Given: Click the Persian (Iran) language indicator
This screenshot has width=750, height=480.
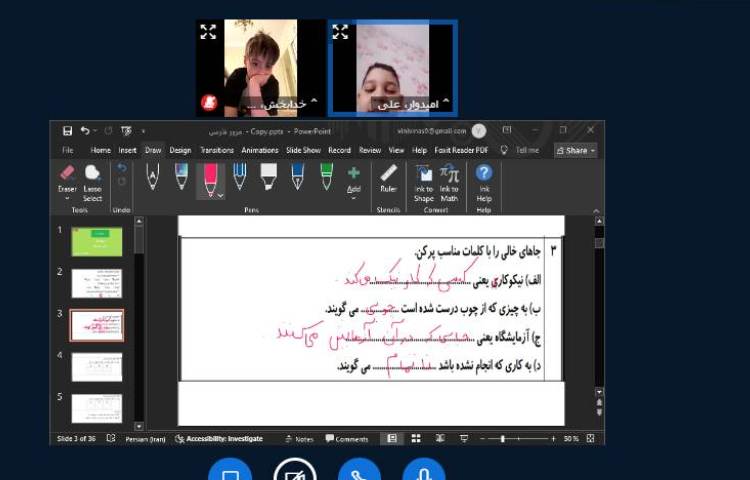Looking at the screenshot, I should 145,439.
